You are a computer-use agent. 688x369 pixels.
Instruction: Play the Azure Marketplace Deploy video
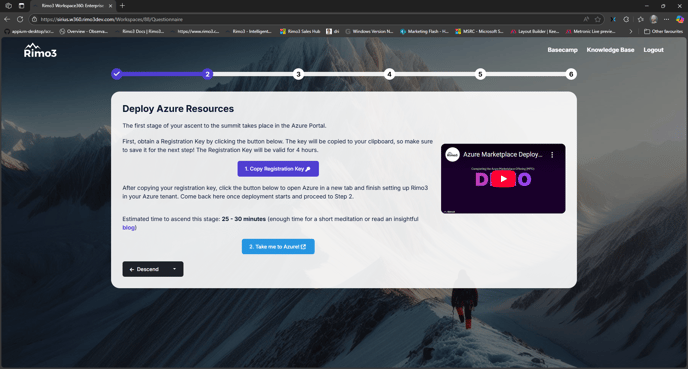pos(503,179)
